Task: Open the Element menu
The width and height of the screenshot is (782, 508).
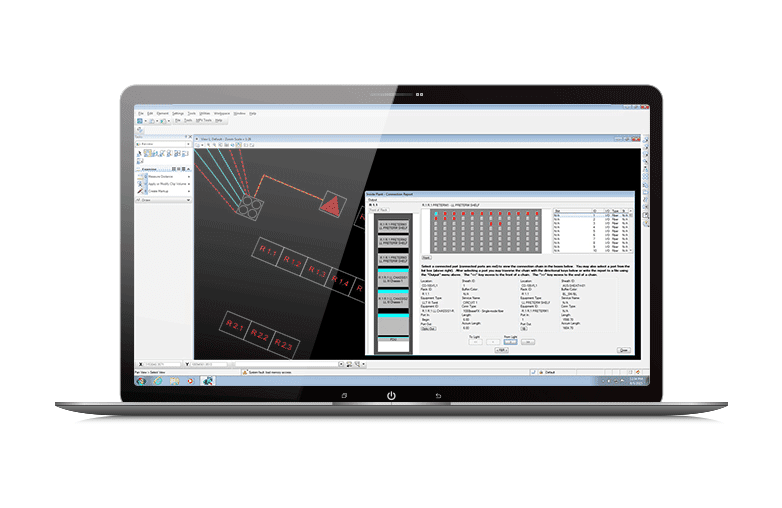Action: (161, 113)
